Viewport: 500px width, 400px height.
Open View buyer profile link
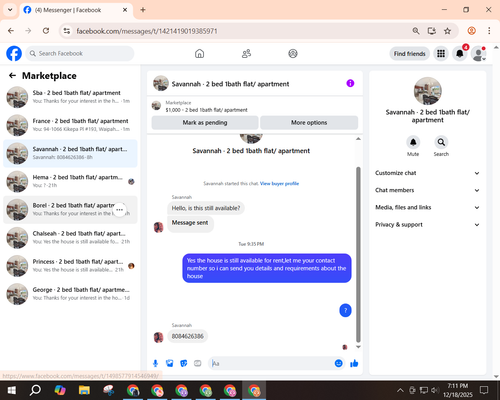click(279, 183)
